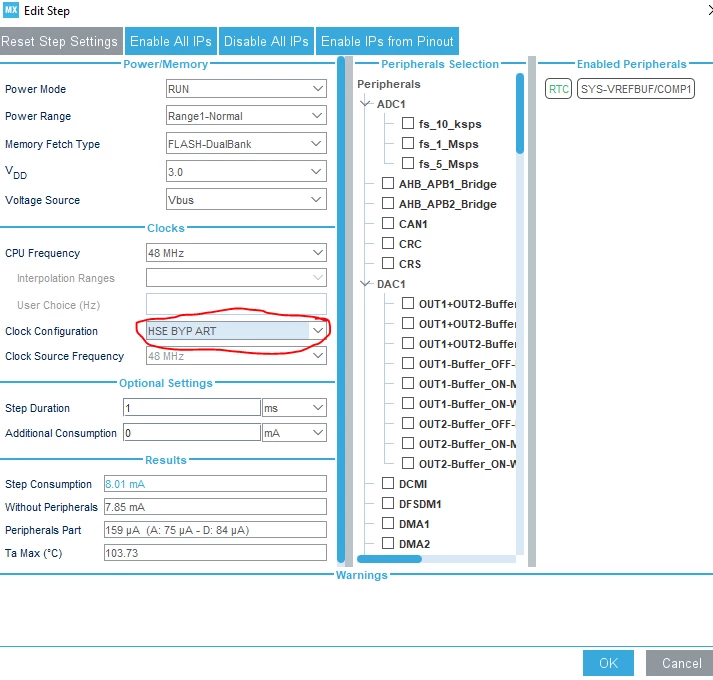Image resolution: width=713 pixels, height=680 pixels.
Task: Open Step Duration unit dropdown (ms)
Action: (294, 408)
